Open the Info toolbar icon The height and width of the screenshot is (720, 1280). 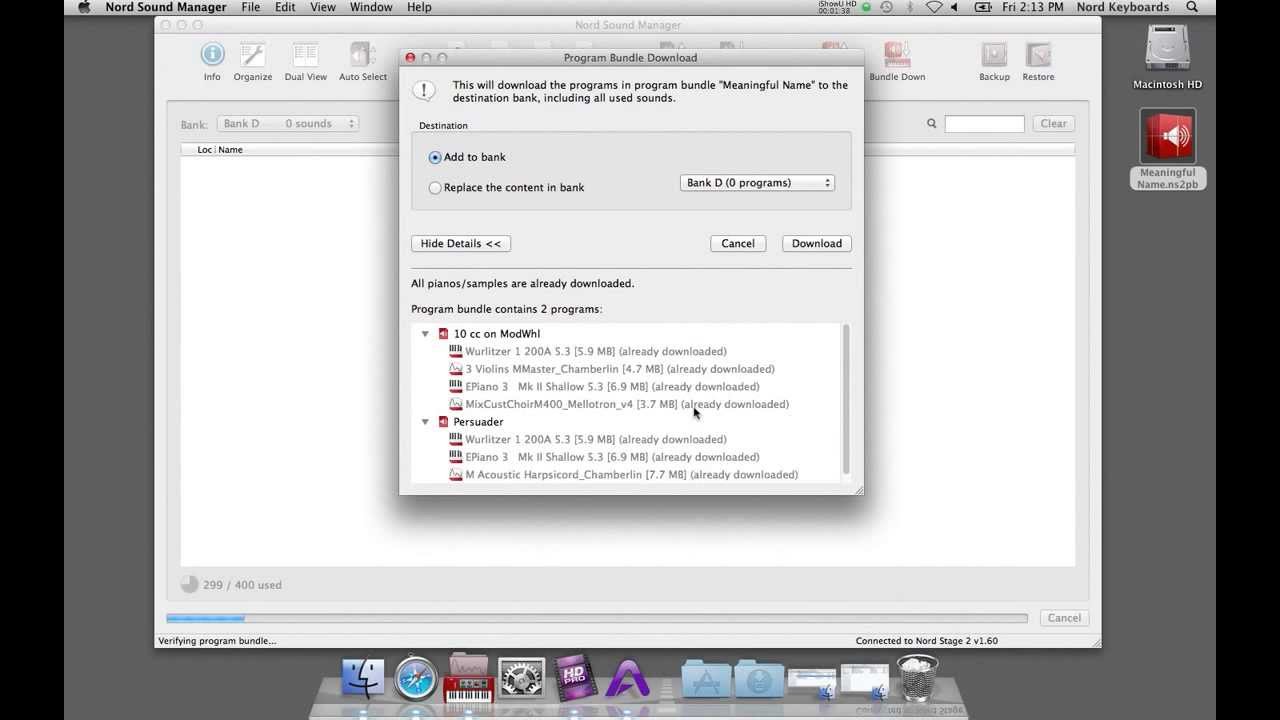(212, 61)
